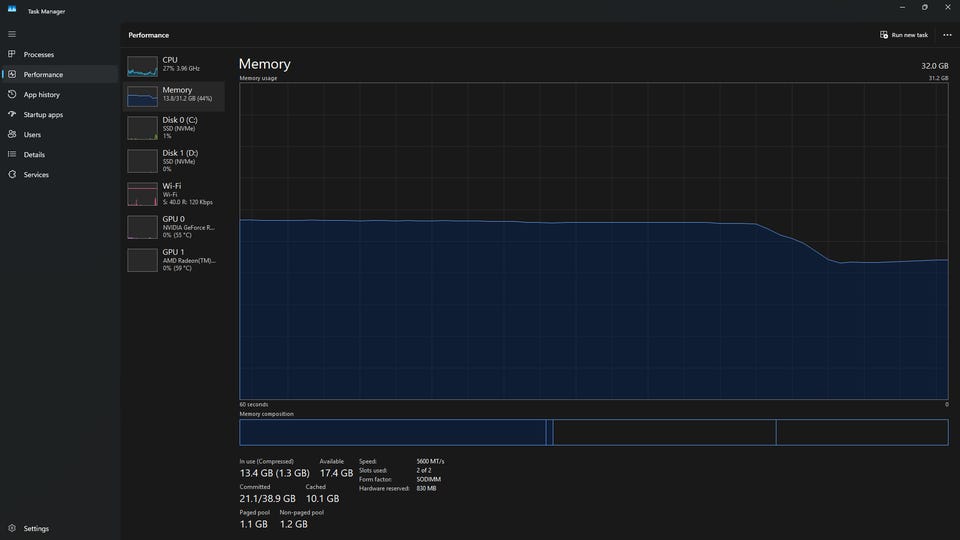960x540 pixels.
Task: Select GPU 1 AMD Radeon entry
Action: pos(174,260)
